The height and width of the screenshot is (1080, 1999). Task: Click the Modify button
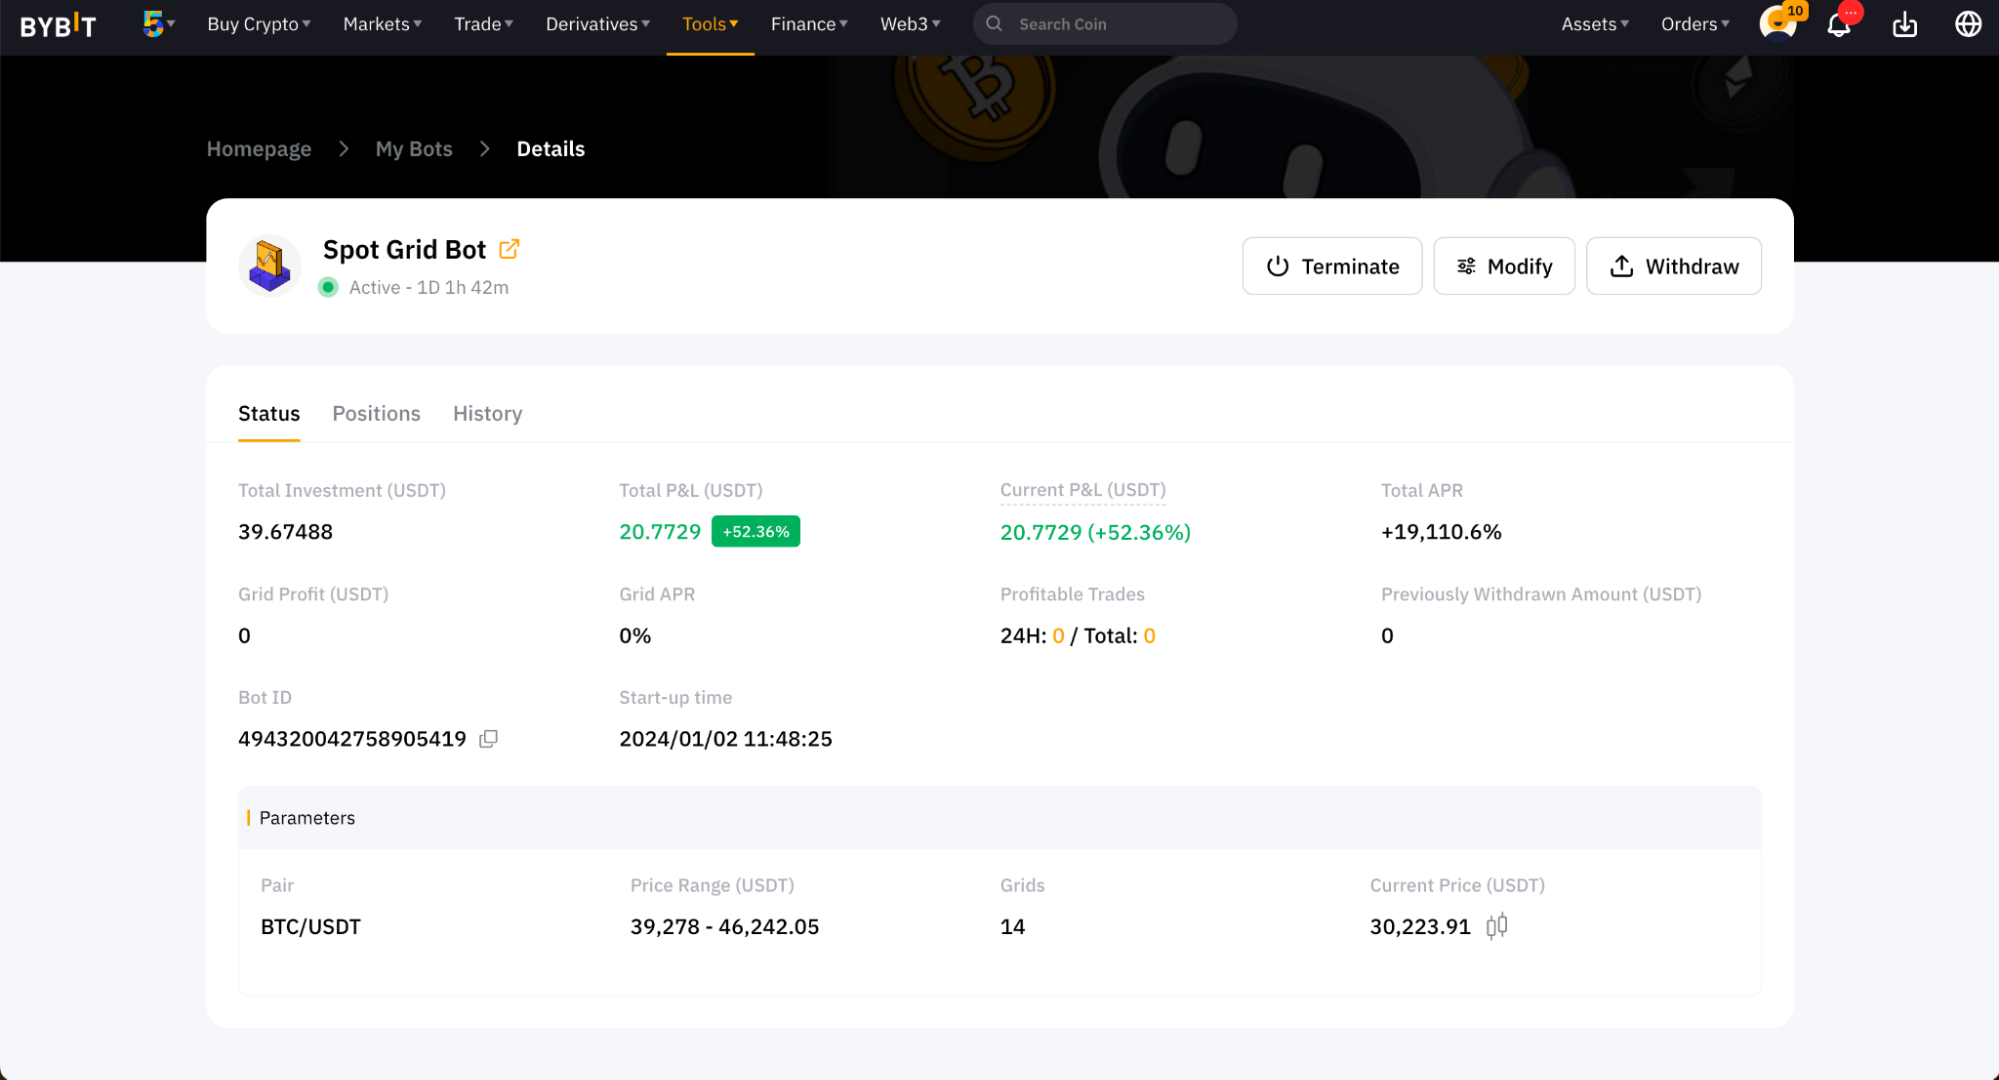1503,266
